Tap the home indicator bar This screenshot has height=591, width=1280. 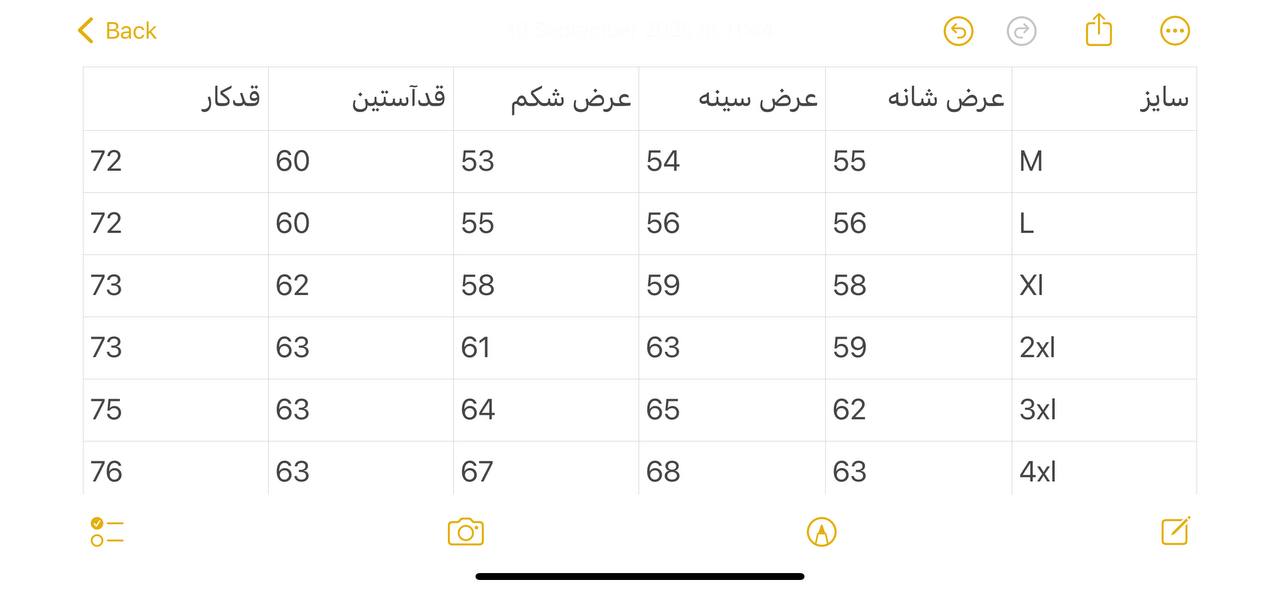pos(640,576)
